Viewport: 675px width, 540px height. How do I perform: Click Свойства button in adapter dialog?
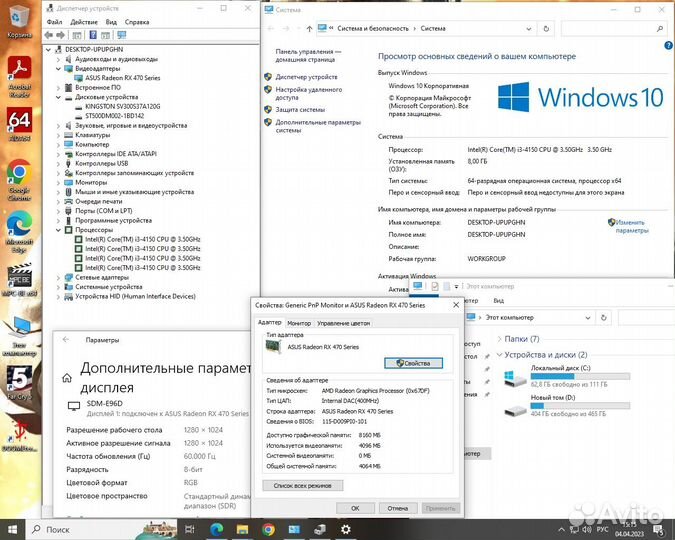point(413,363)
